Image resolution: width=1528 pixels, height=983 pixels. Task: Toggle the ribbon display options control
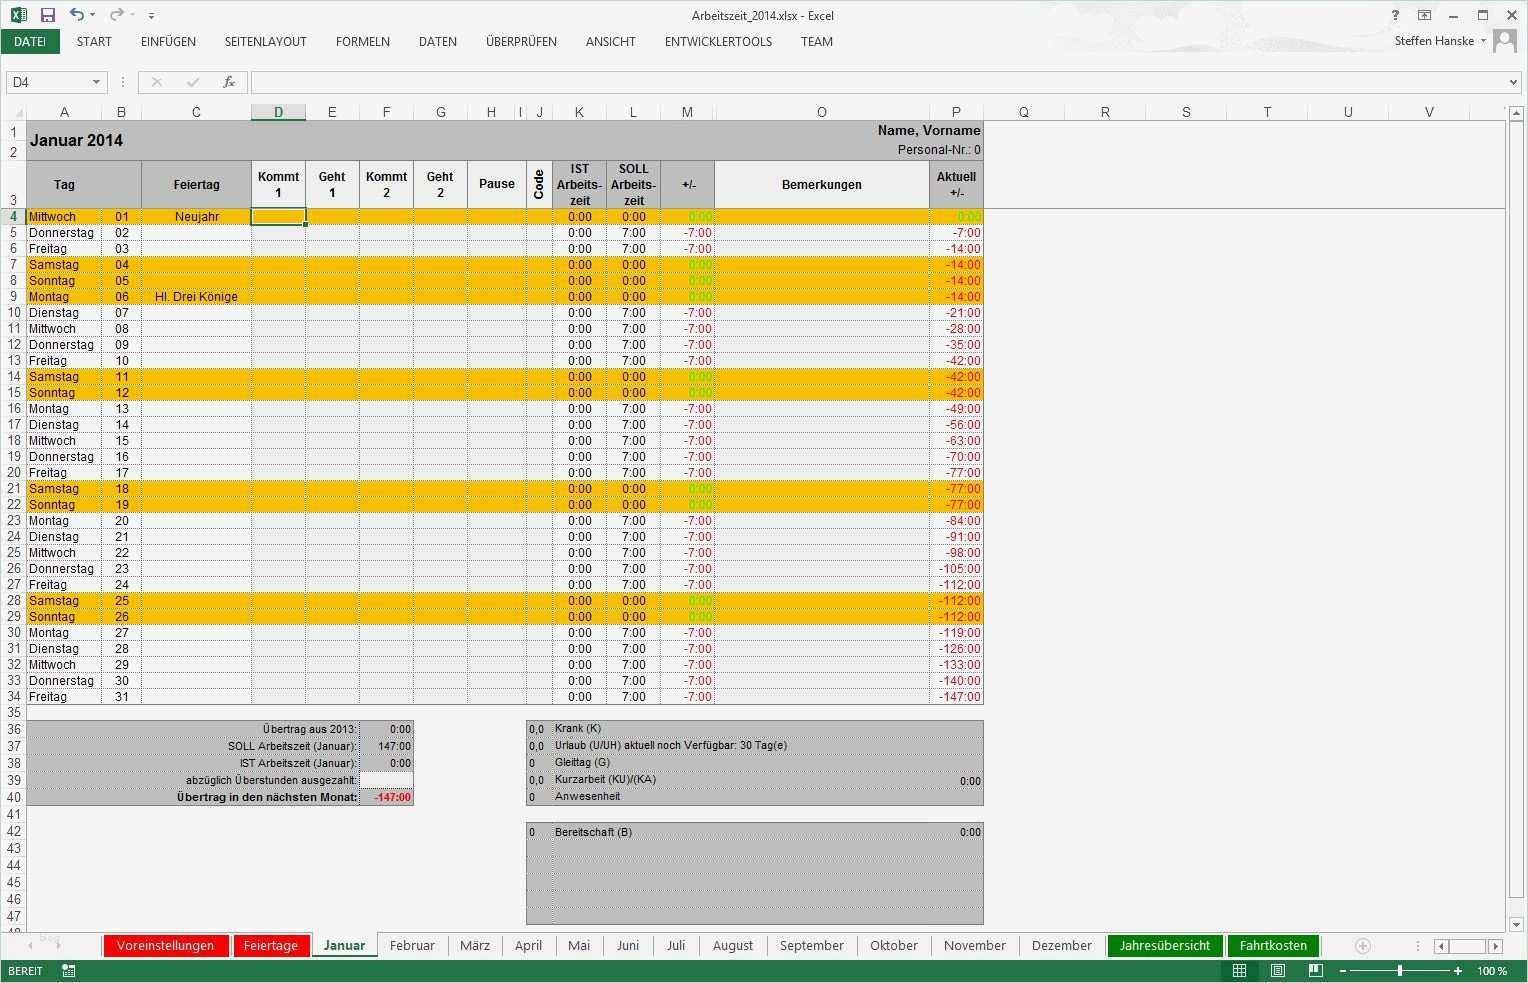coord(1424,15)
